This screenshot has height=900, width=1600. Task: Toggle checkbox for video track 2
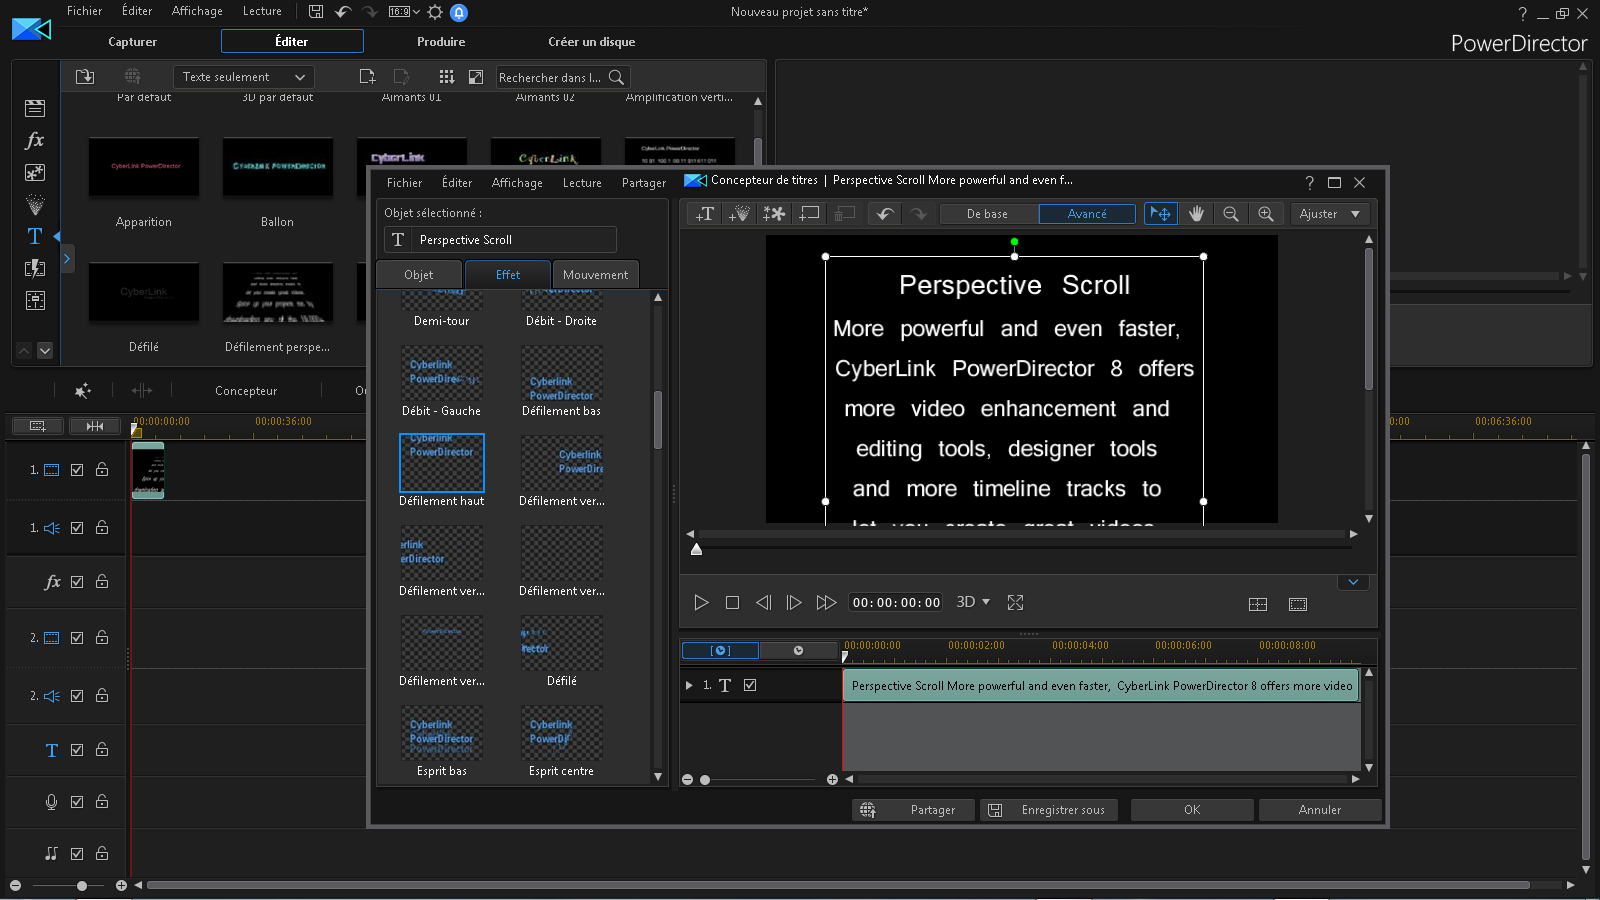tap(77, 638)
